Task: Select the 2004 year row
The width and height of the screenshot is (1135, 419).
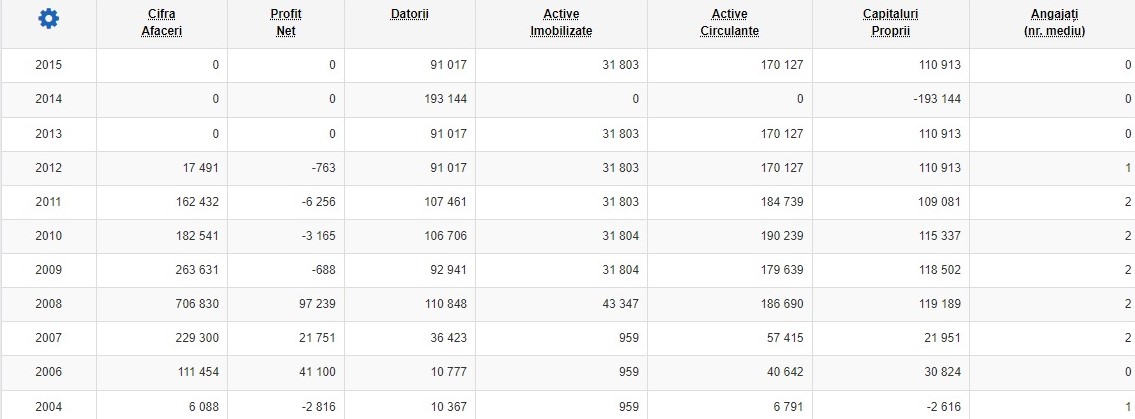Action: click(x=568, y=407)
